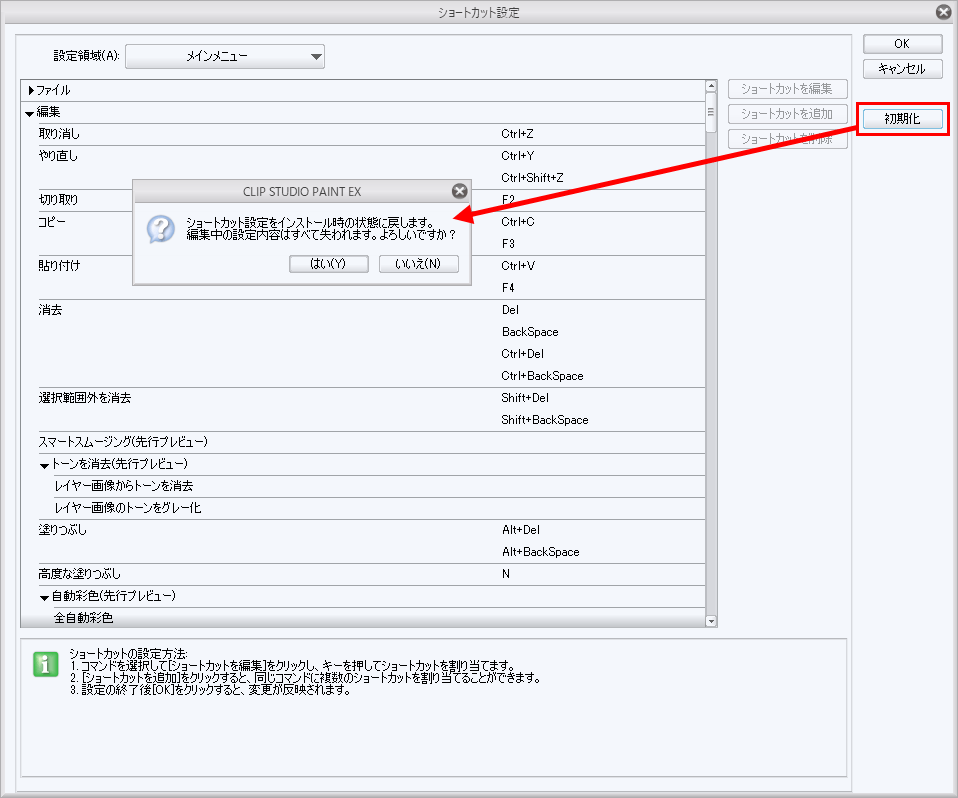Click ショートカットを削除 button
The height and width of the screenshot is (798, 958).
click(788, 139)
